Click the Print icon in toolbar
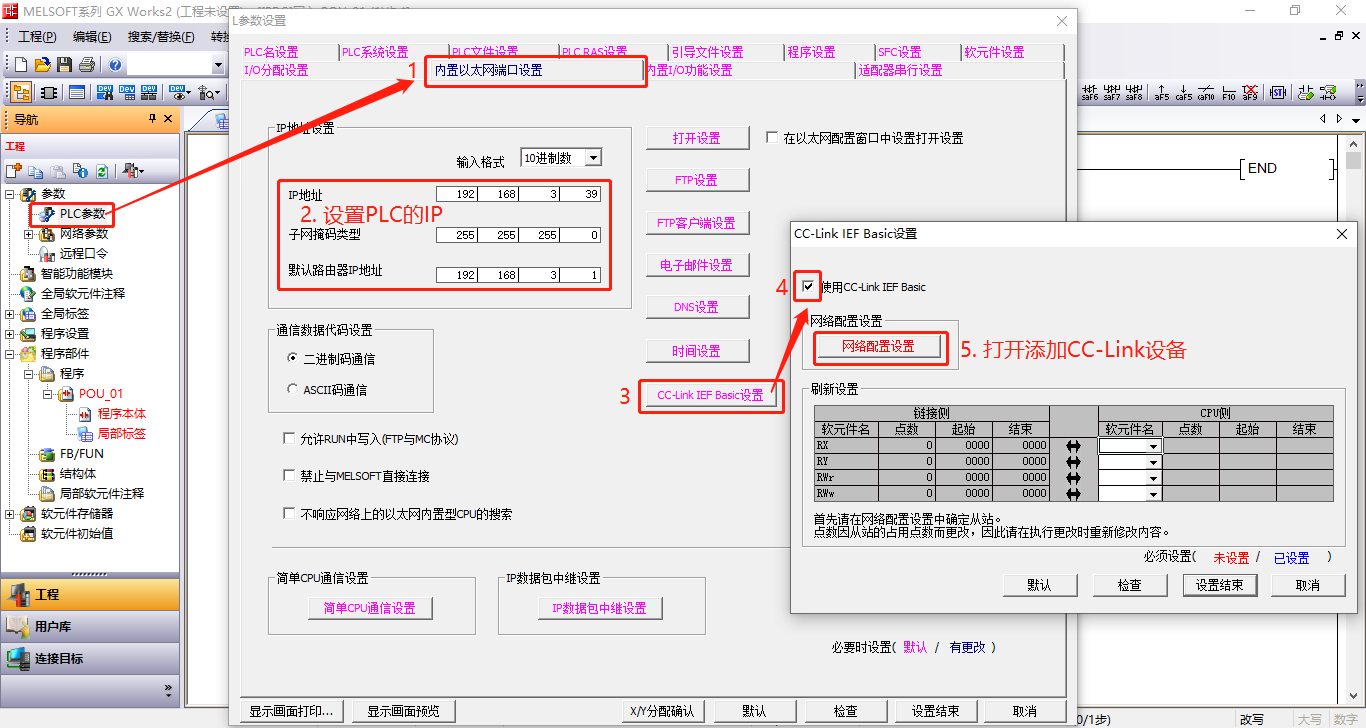The width and height of the screenshot is (1366, 728). click(87, 65)
